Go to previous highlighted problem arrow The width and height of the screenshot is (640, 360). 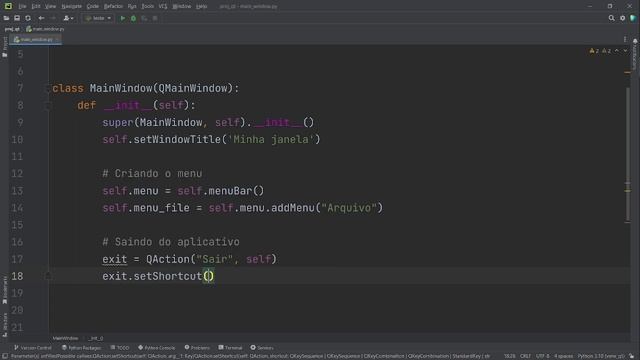[x=617, y=51]
